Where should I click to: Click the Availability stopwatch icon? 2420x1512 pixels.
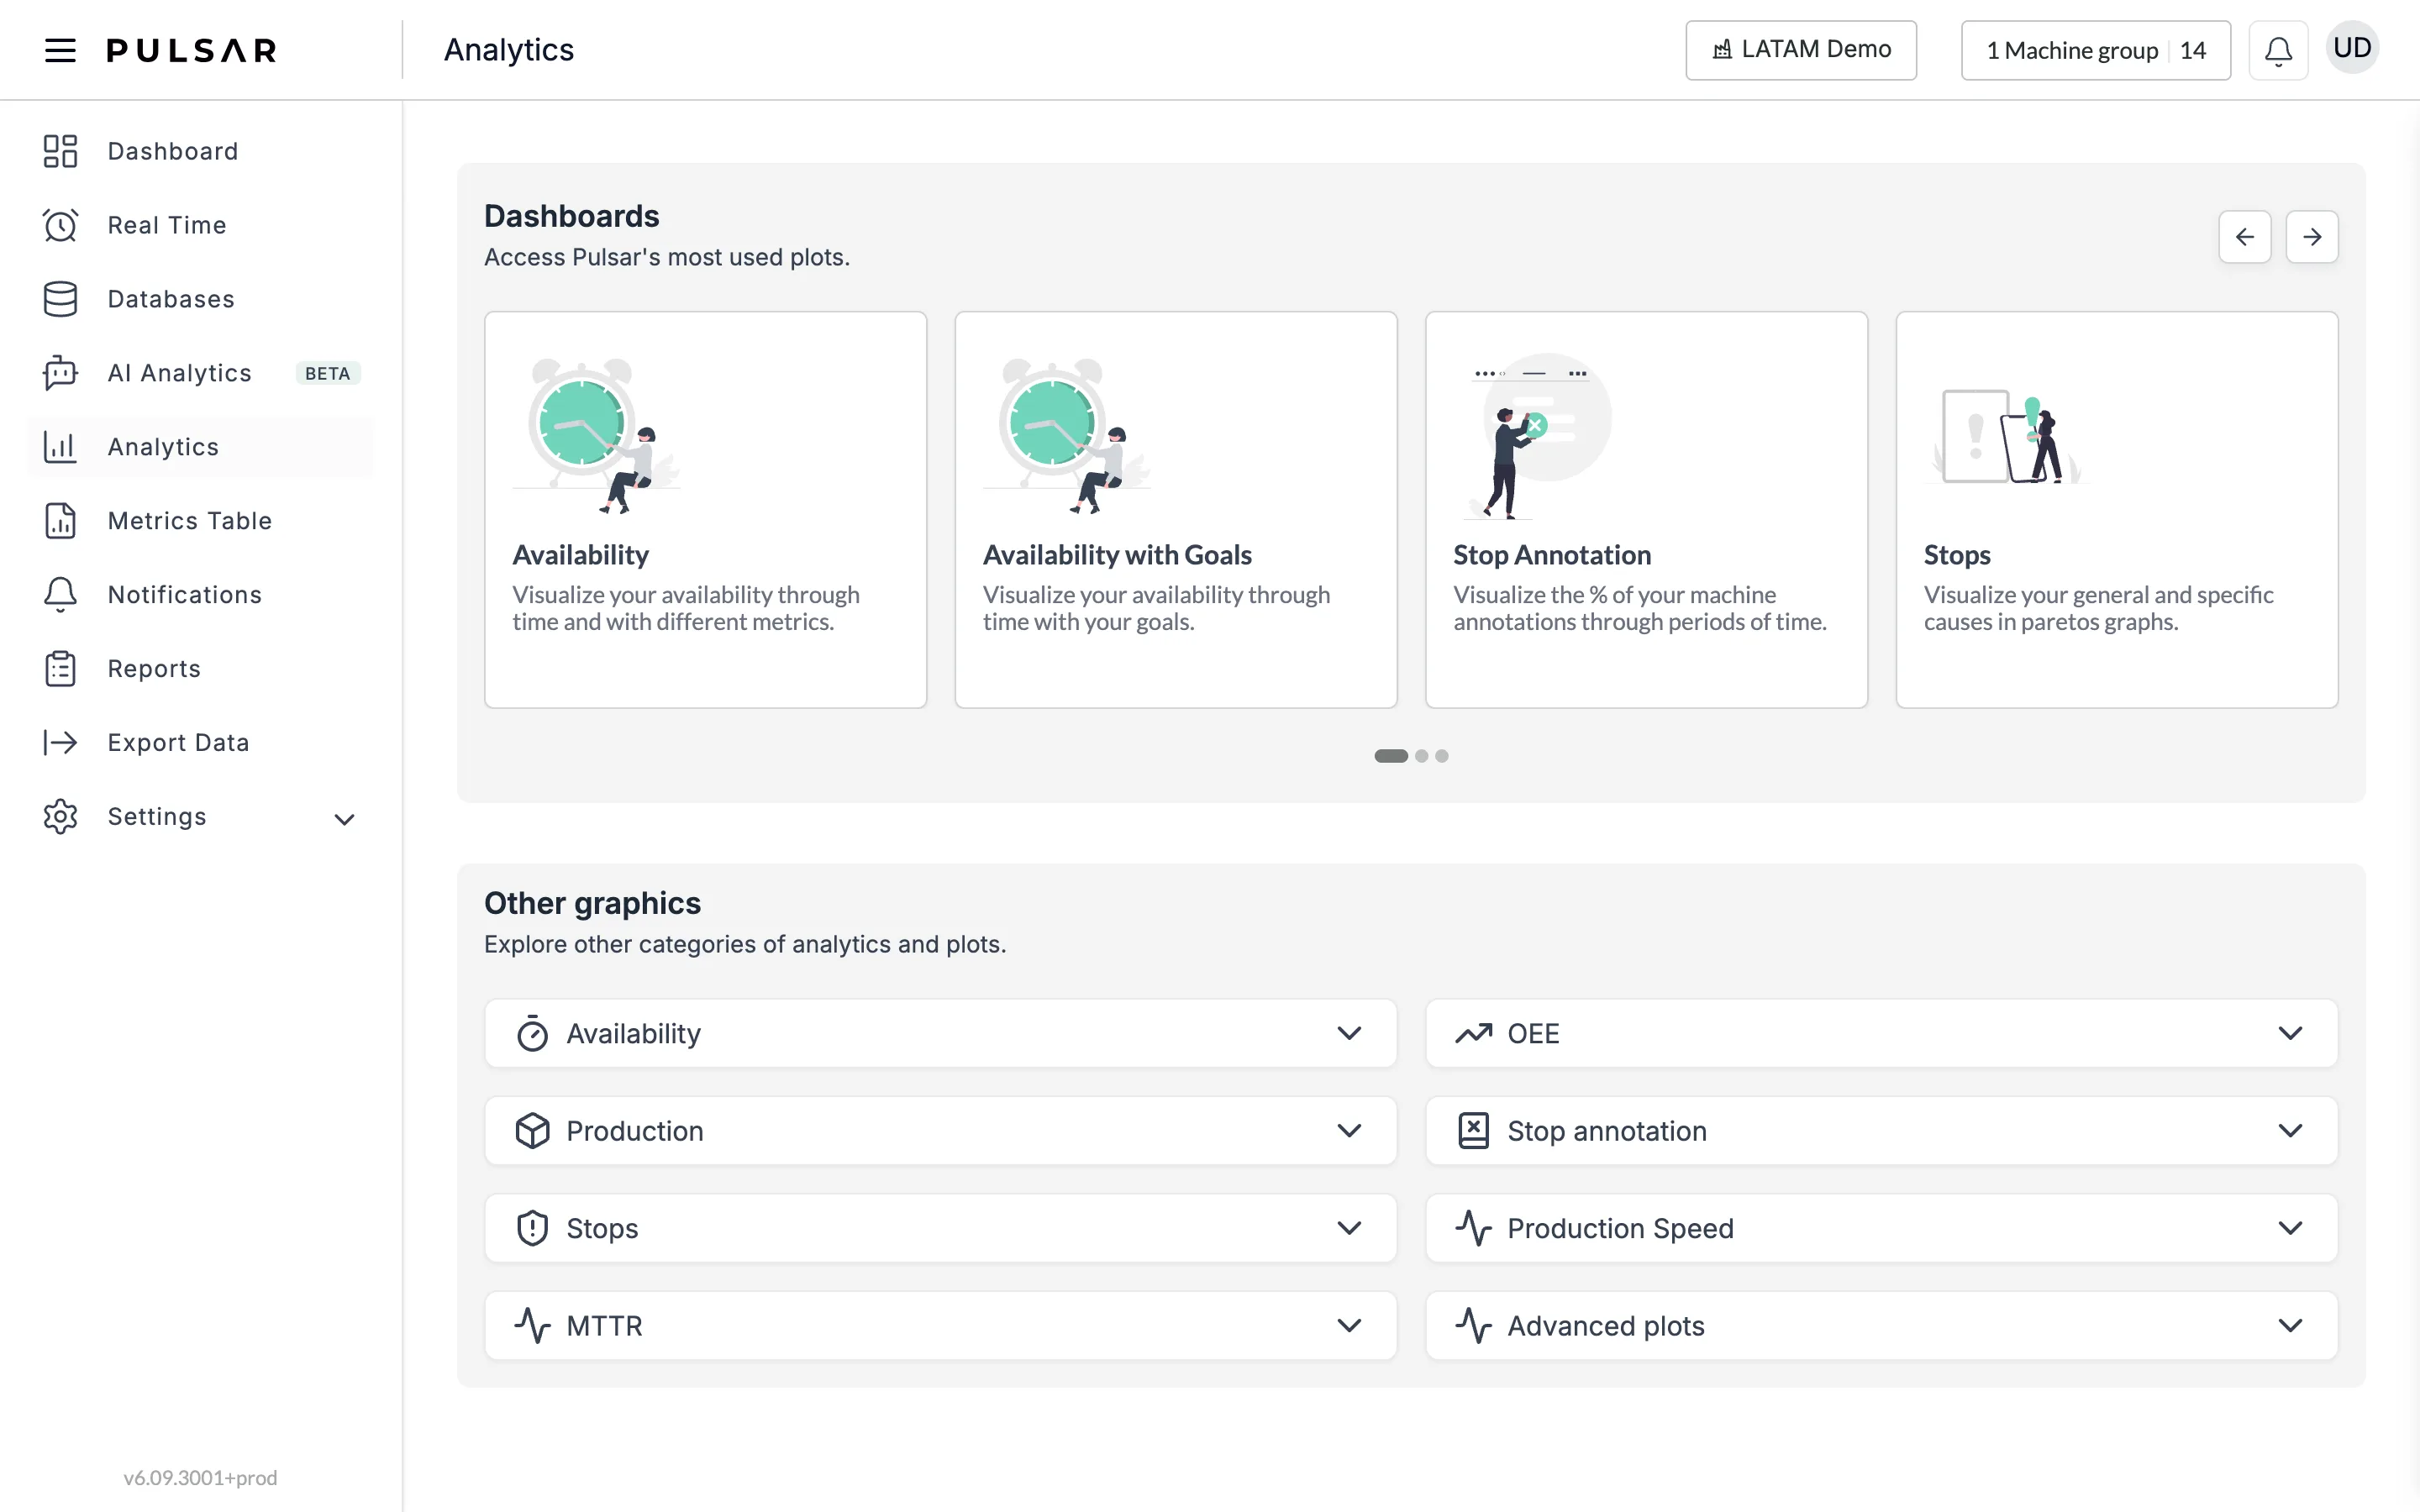pos(532,1033)
